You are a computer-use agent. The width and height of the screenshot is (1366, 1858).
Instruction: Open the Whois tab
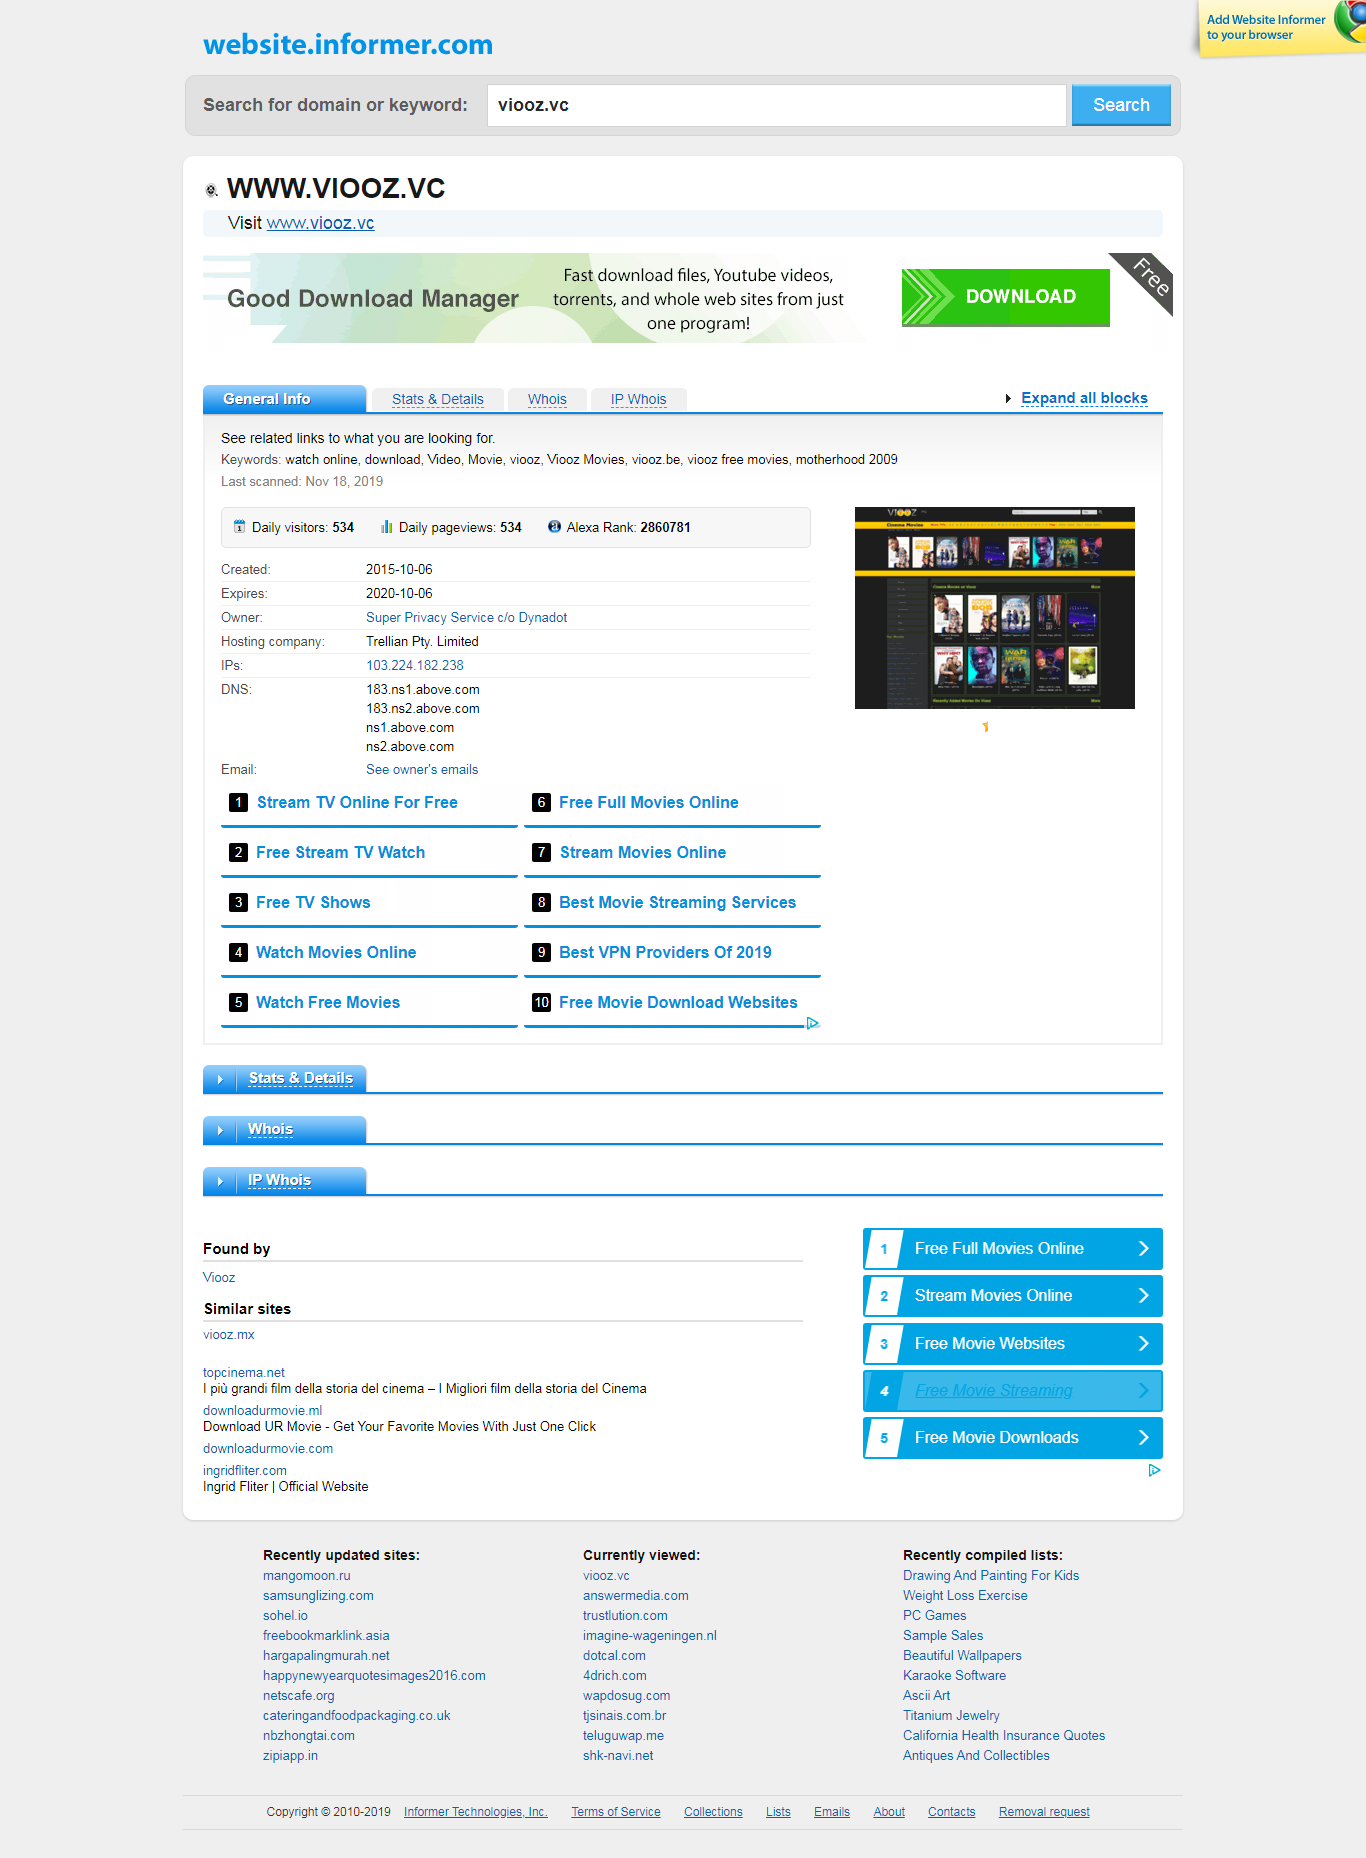click(x=547, y=399)
